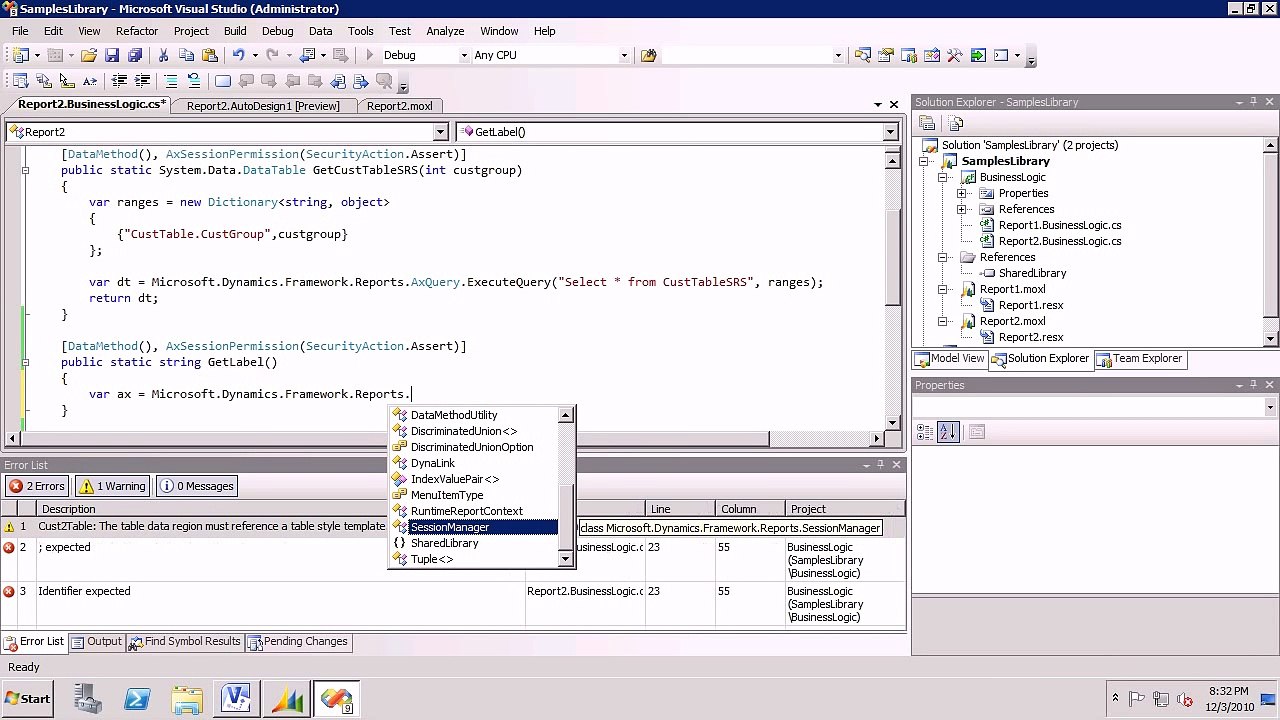This screenshot has height=720, width=1280.
Task: Comment out the selected lines icon
Action: (171, 82)
